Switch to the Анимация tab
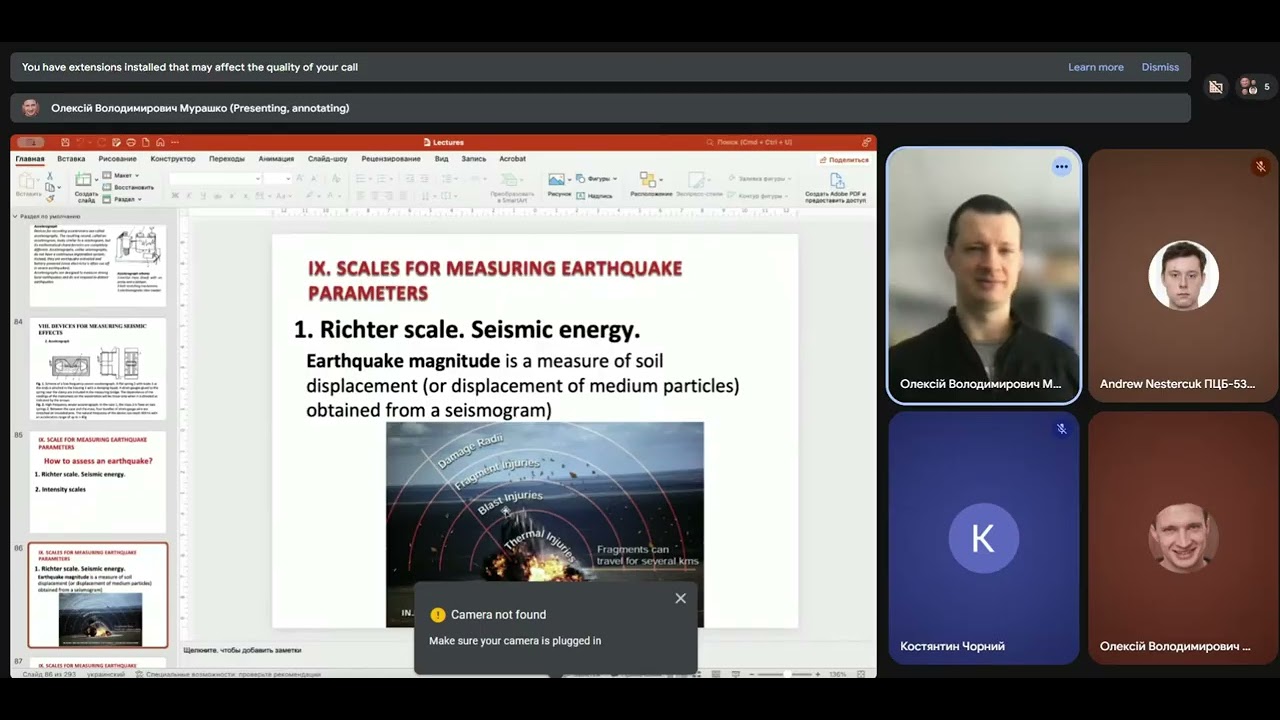 coord(276,159)
